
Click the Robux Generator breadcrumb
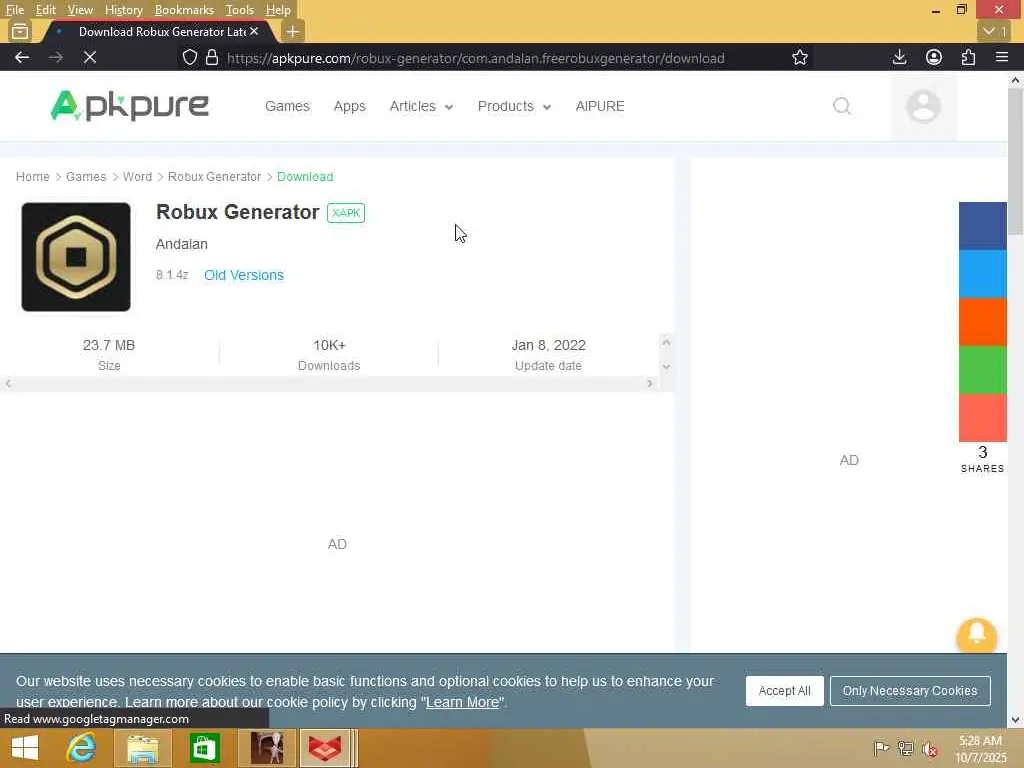click(x=214, y=176)
